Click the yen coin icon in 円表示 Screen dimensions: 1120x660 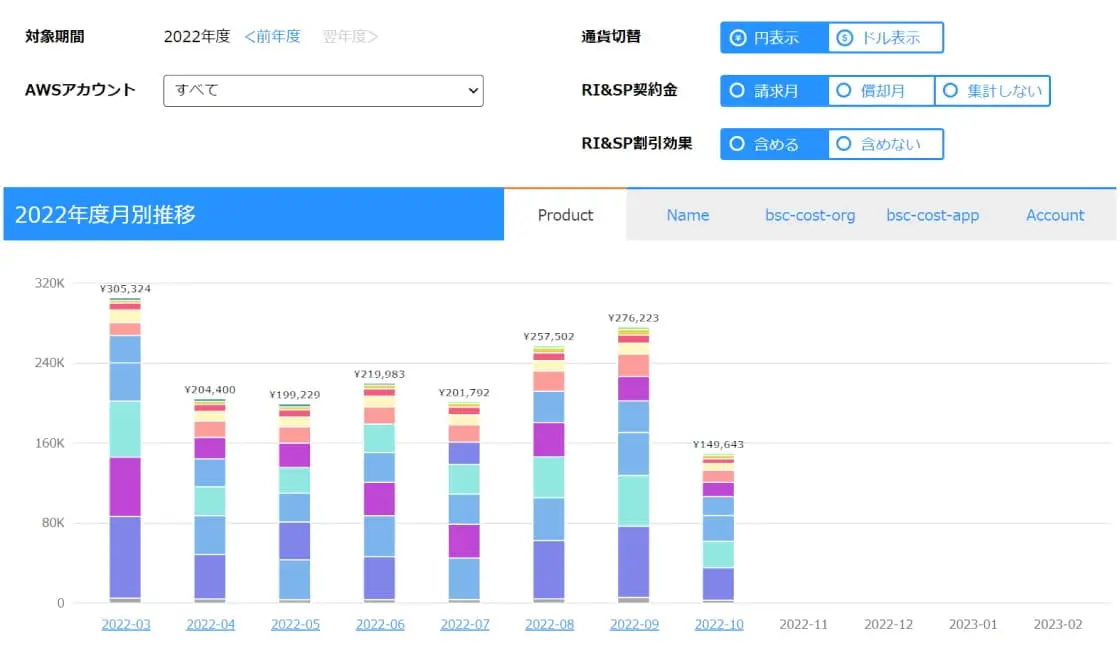738,38
